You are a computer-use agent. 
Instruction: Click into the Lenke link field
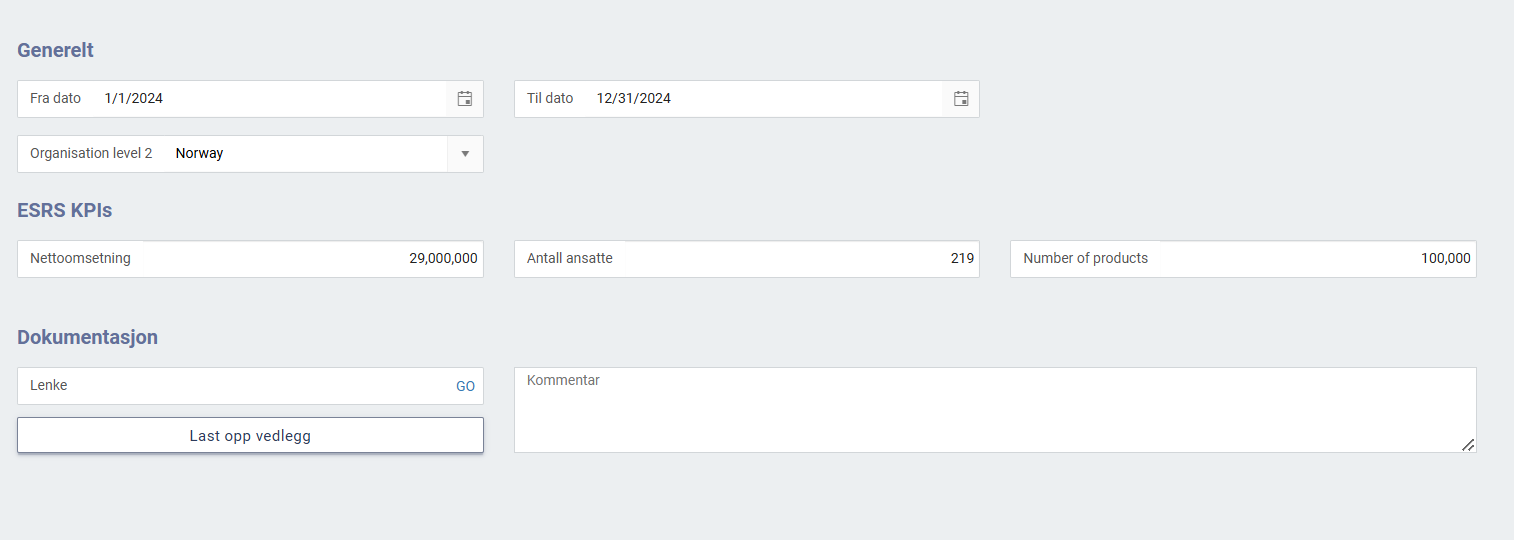235,386
